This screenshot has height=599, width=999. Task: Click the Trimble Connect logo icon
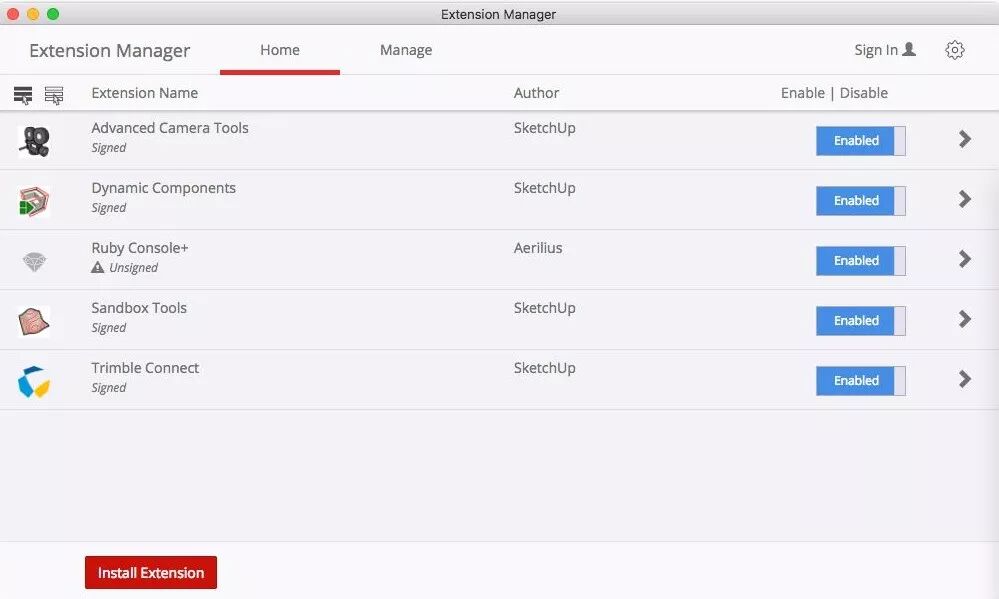[x=34, y=381]
